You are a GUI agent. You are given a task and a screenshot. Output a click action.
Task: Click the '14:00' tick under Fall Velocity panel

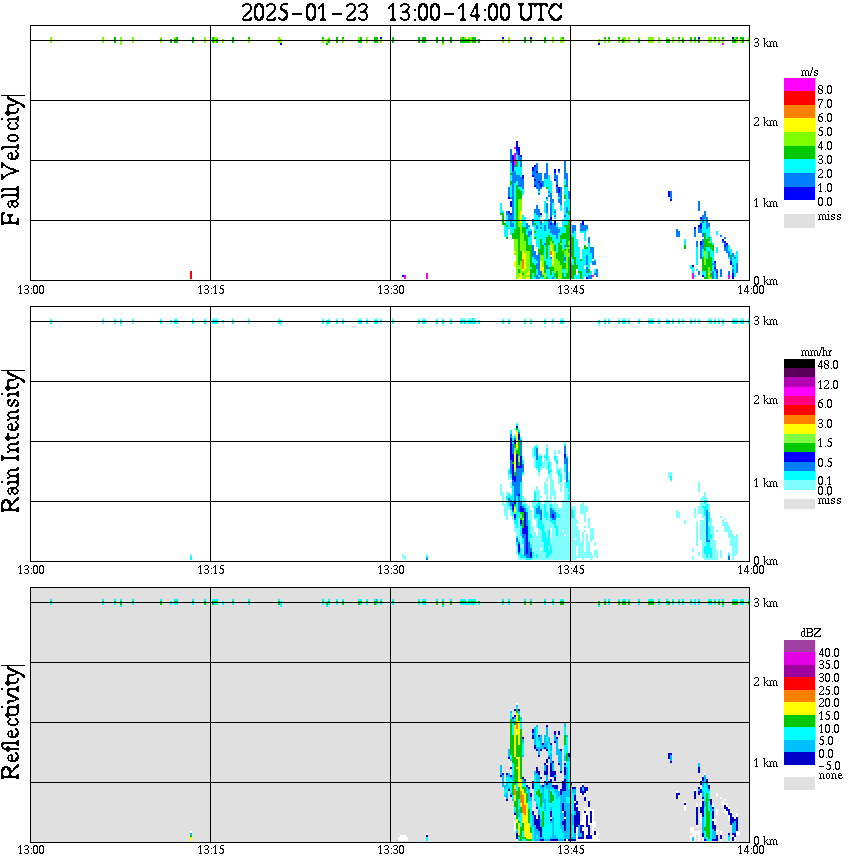click(751, 290)
